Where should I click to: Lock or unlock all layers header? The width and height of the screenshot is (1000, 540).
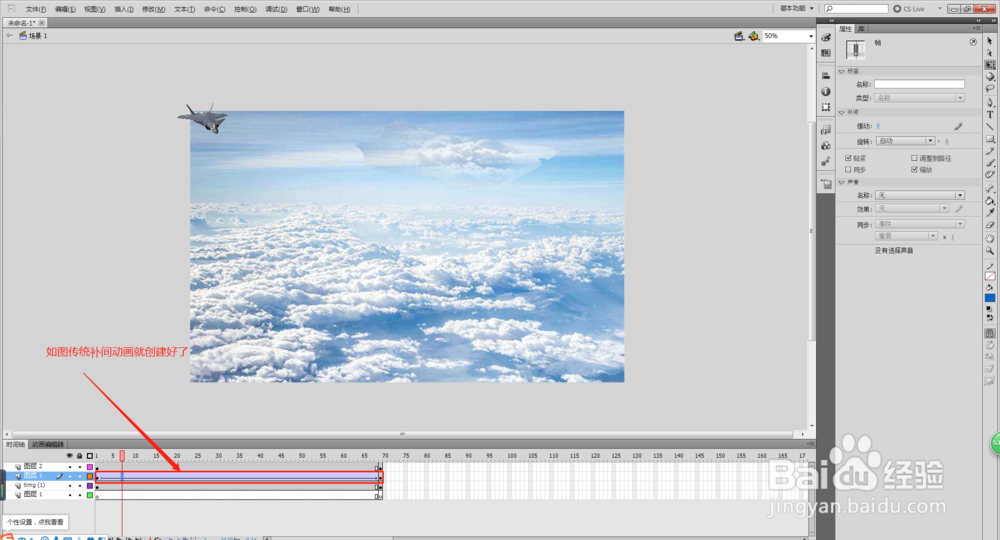[80, 456]
